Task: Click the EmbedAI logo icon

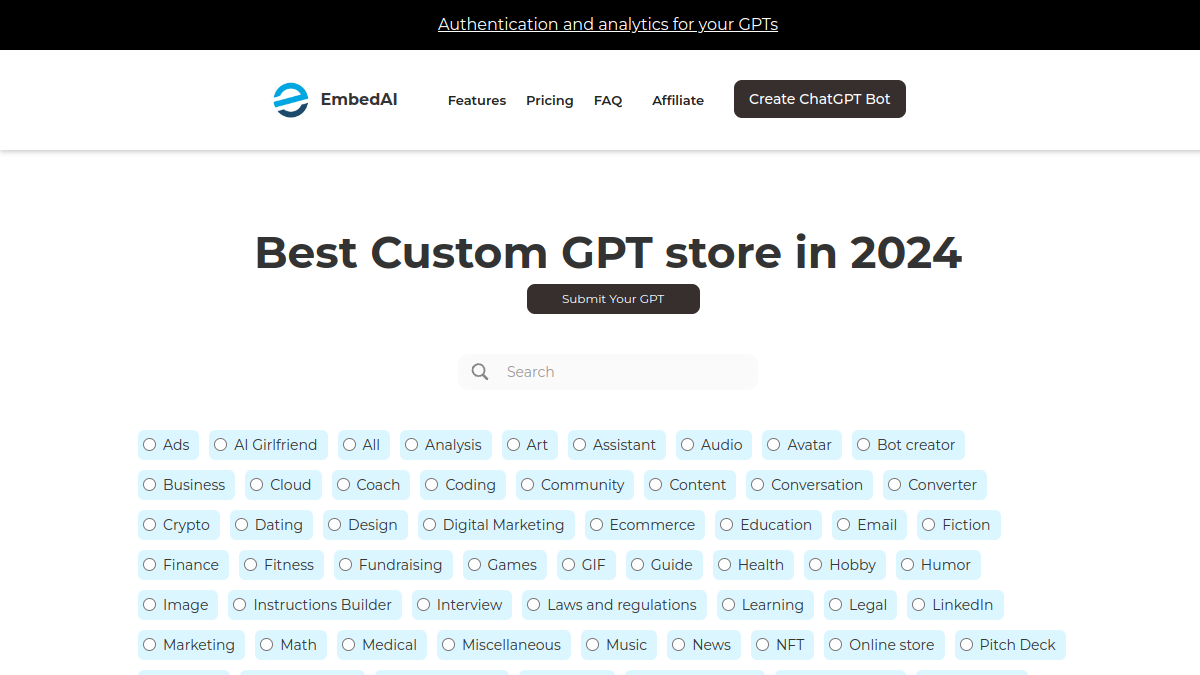Action: tap(291, 100)
